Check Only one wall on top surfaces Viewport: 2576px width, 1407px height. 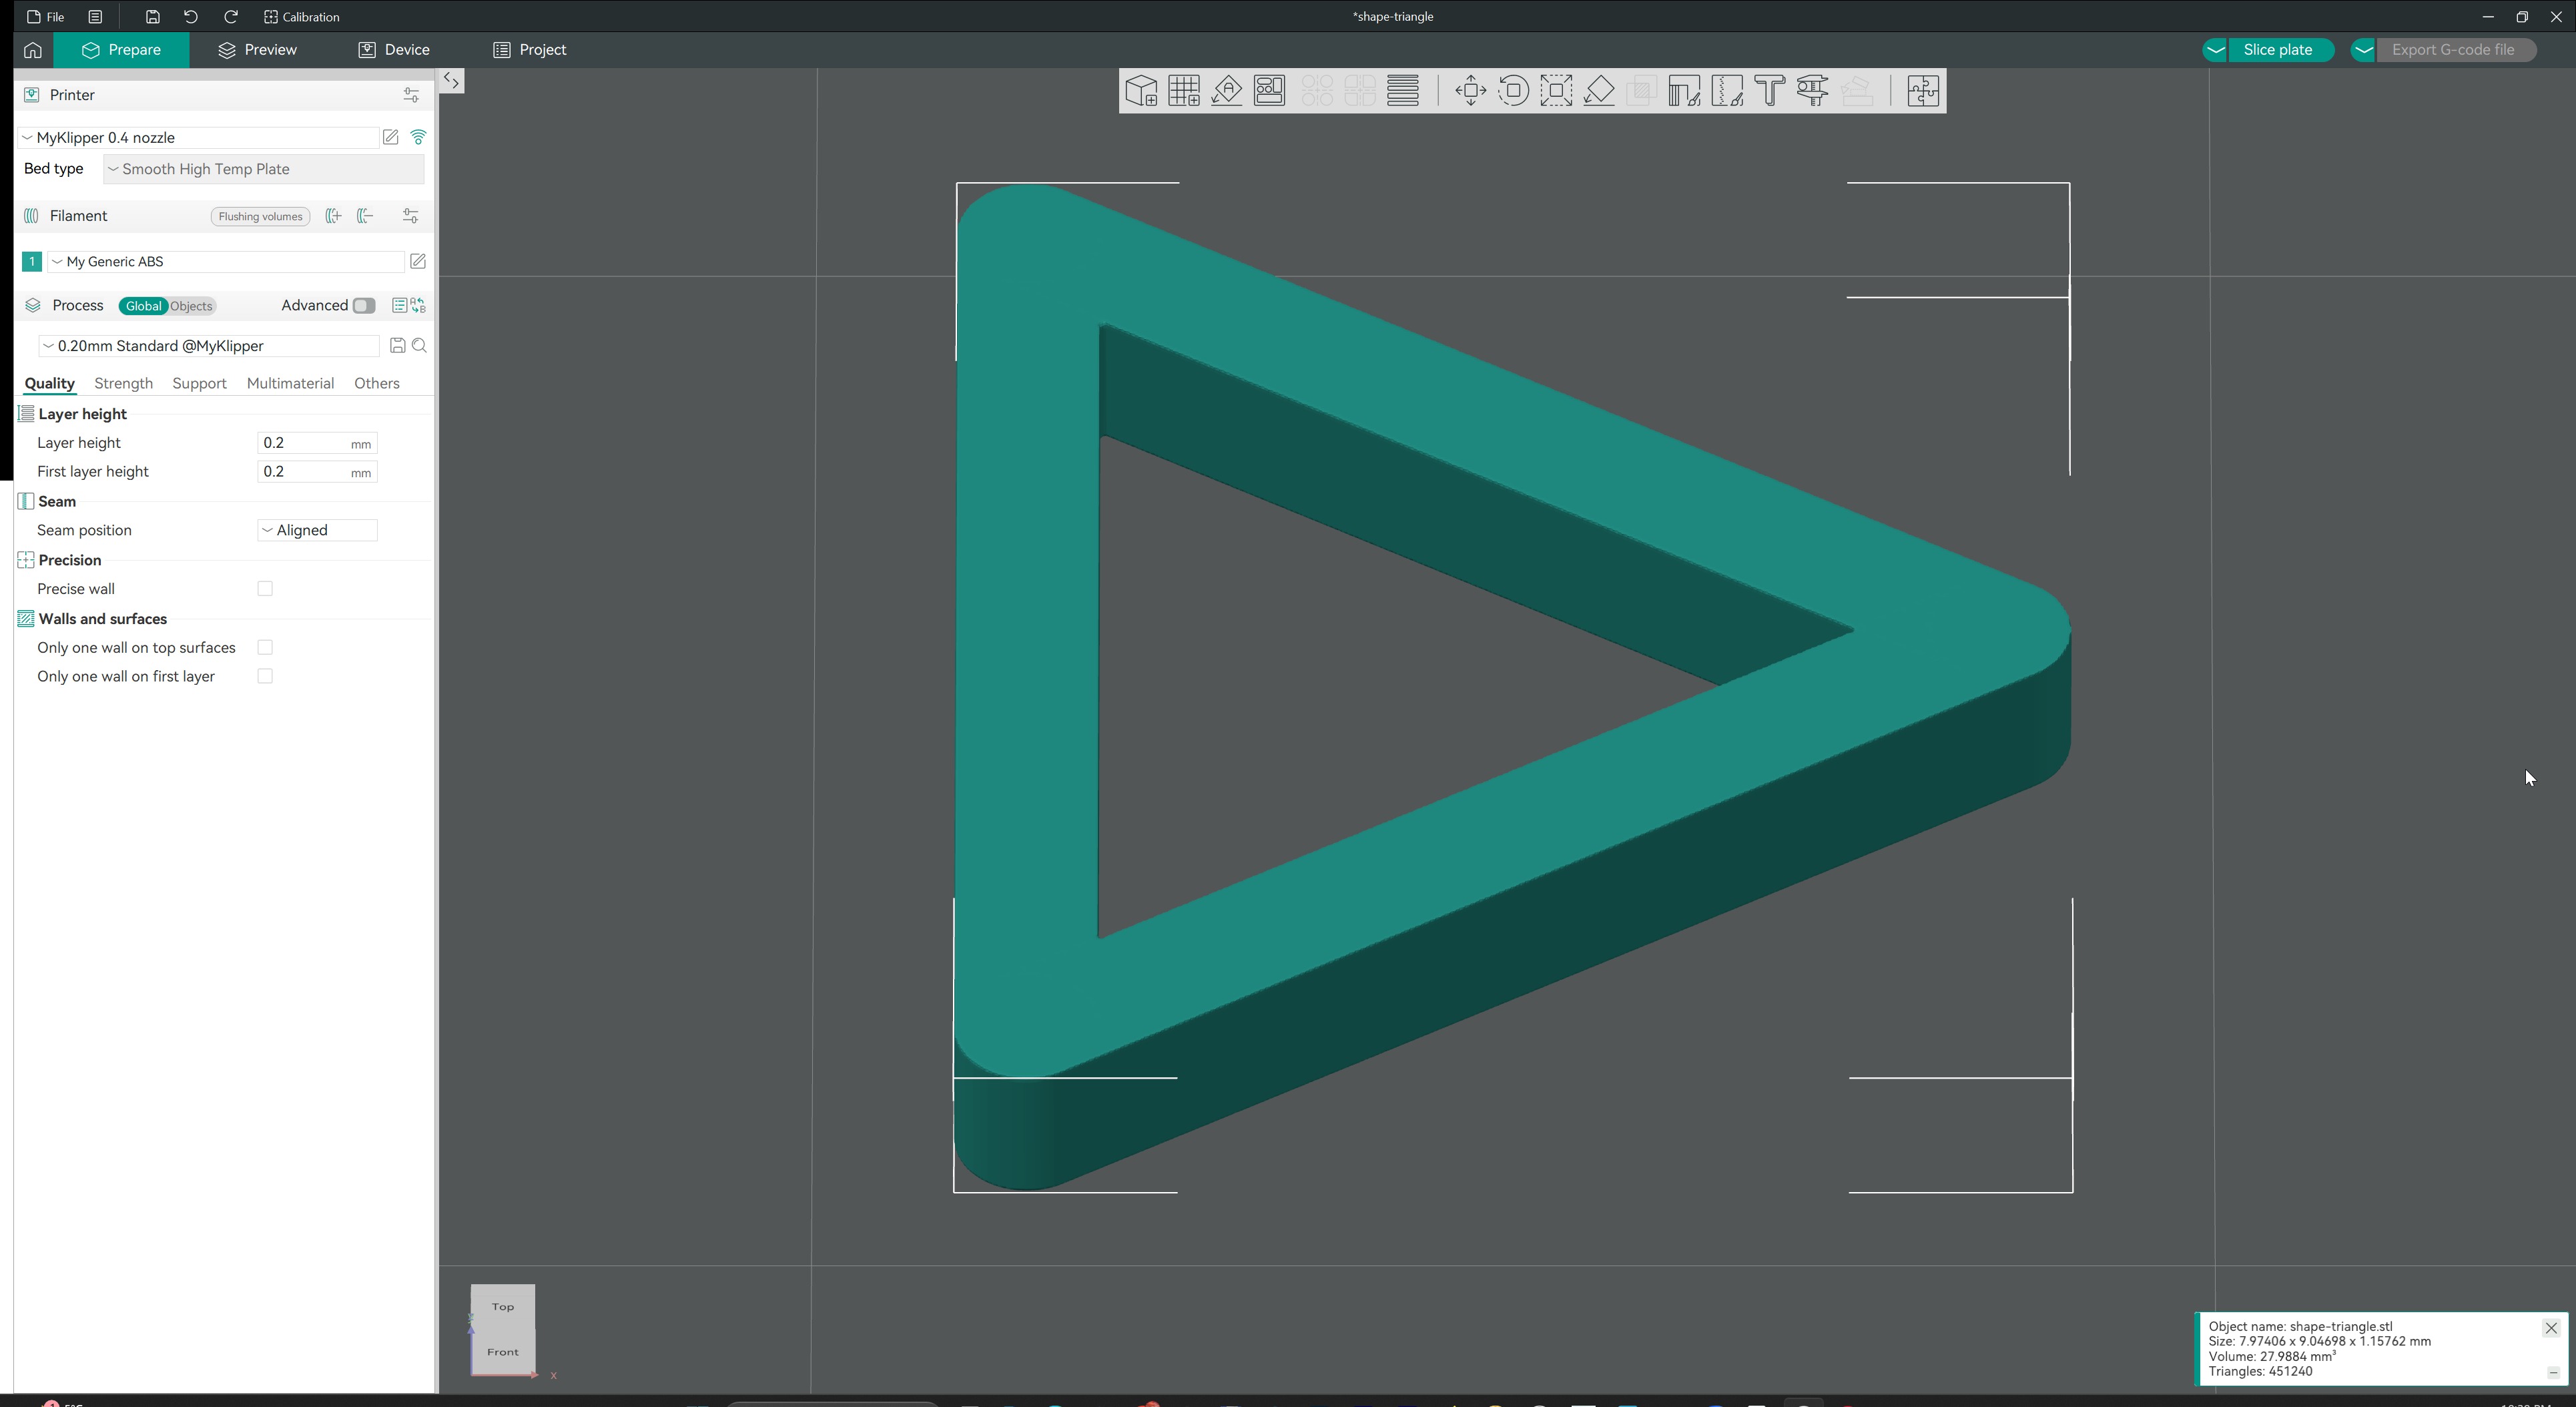coord(265,648)
